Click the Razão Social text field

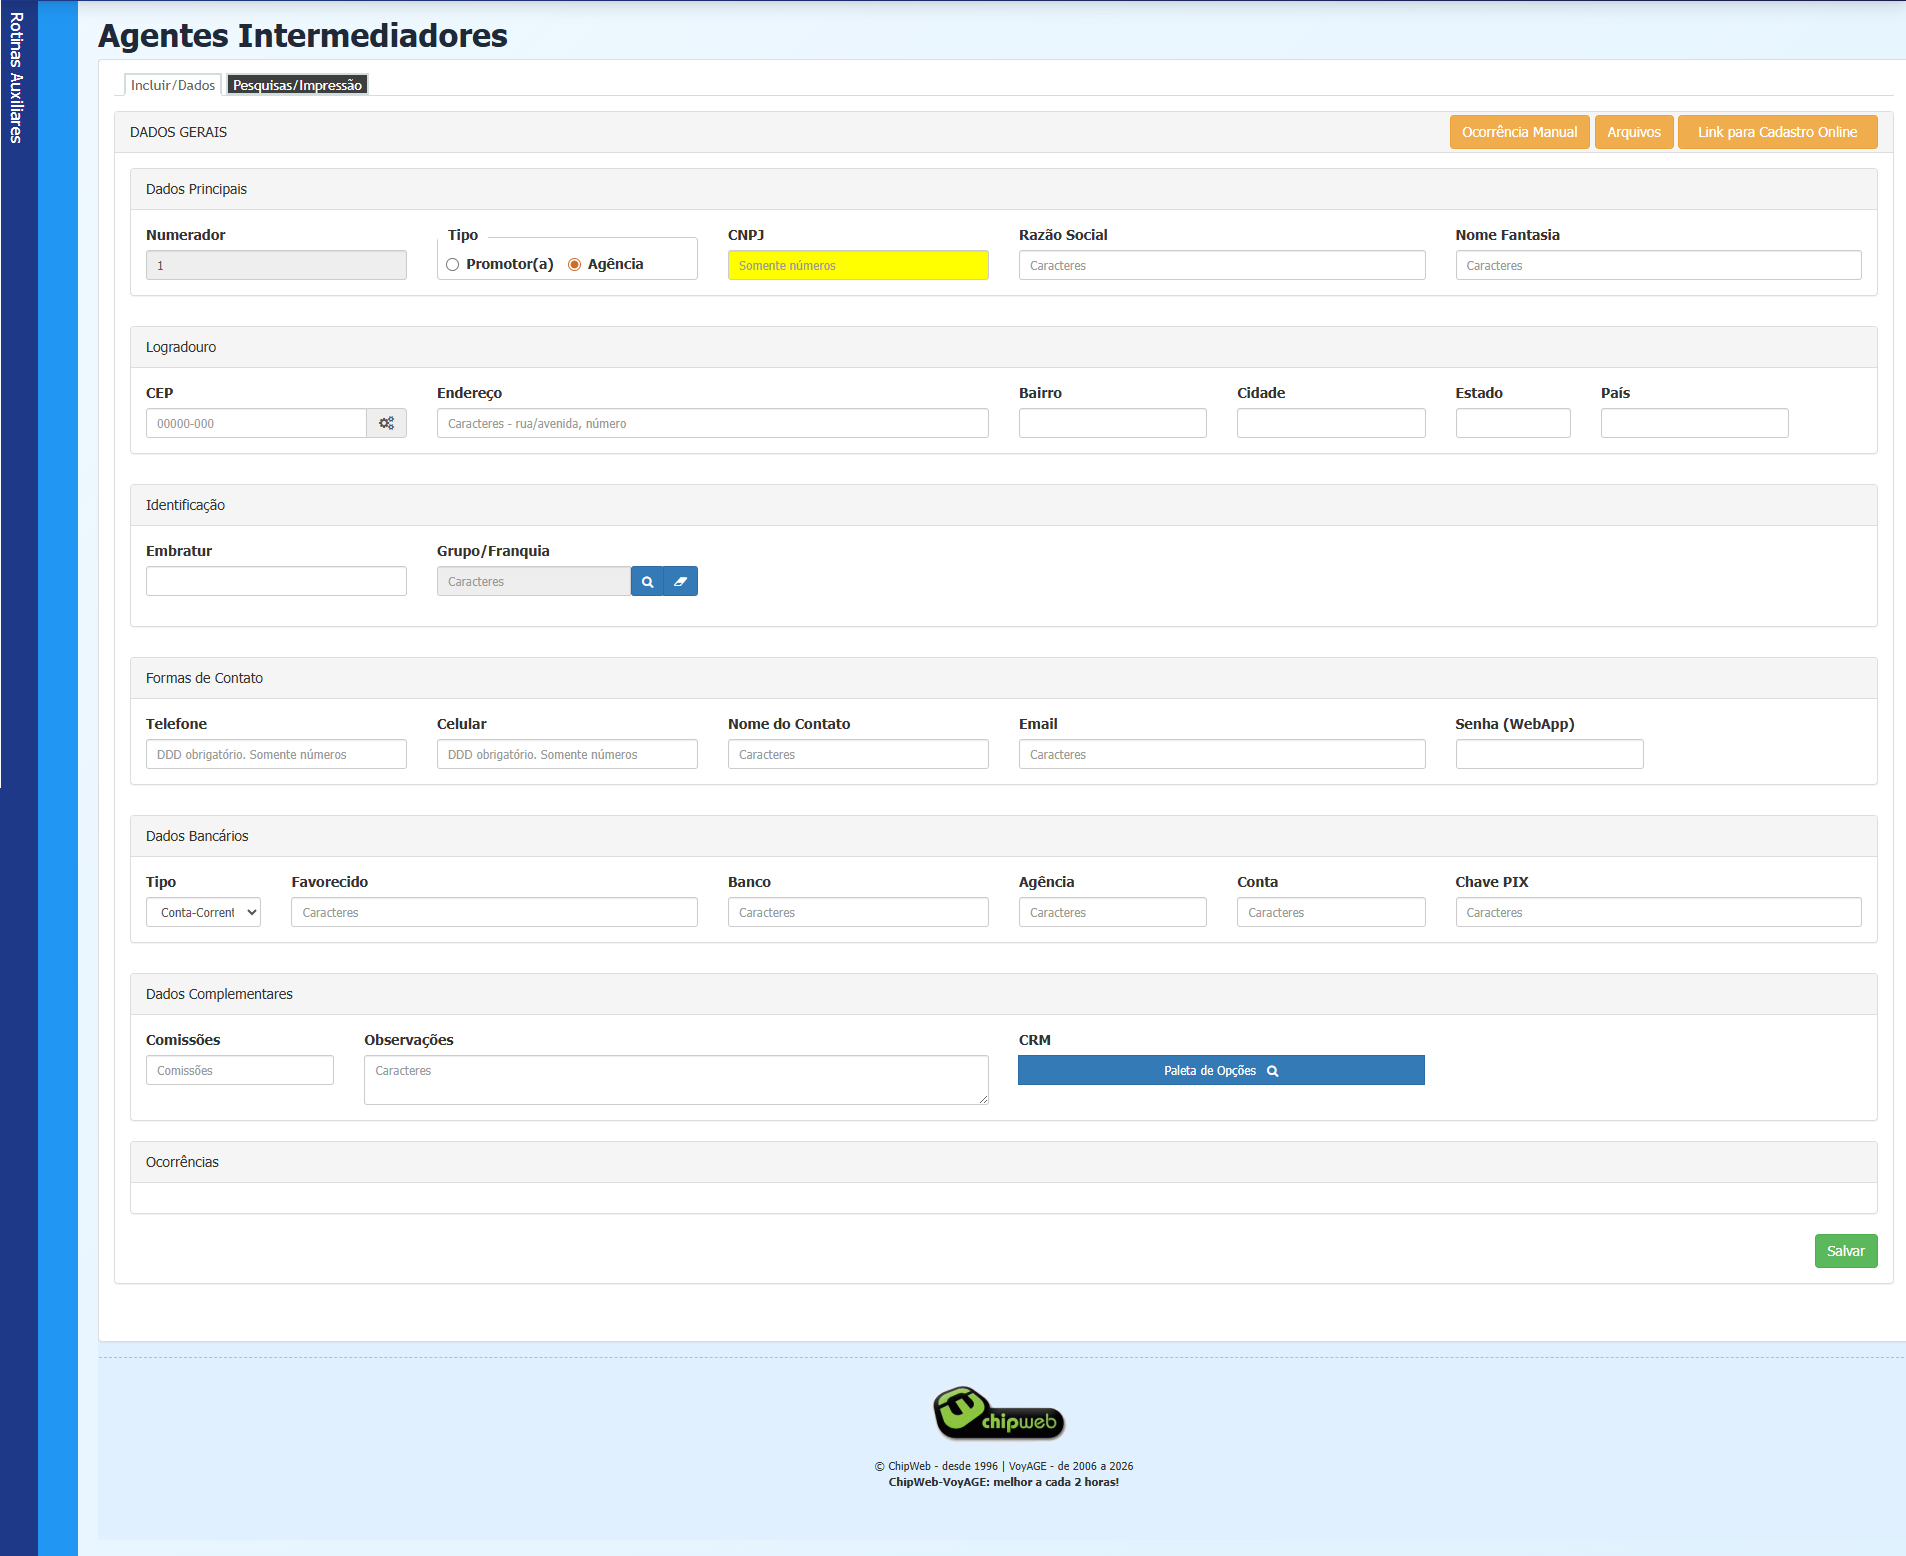tap(1221, 265)
